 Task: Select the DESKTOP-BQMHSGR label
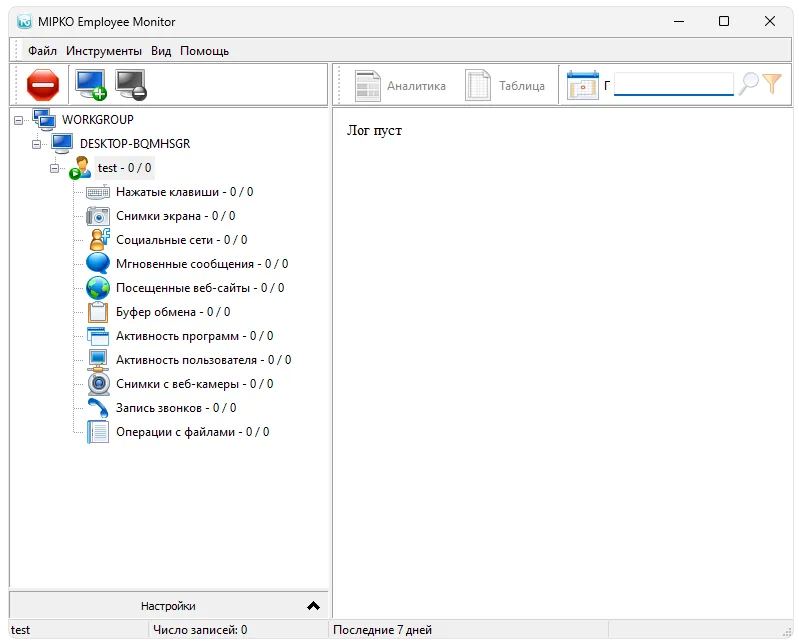135,144
